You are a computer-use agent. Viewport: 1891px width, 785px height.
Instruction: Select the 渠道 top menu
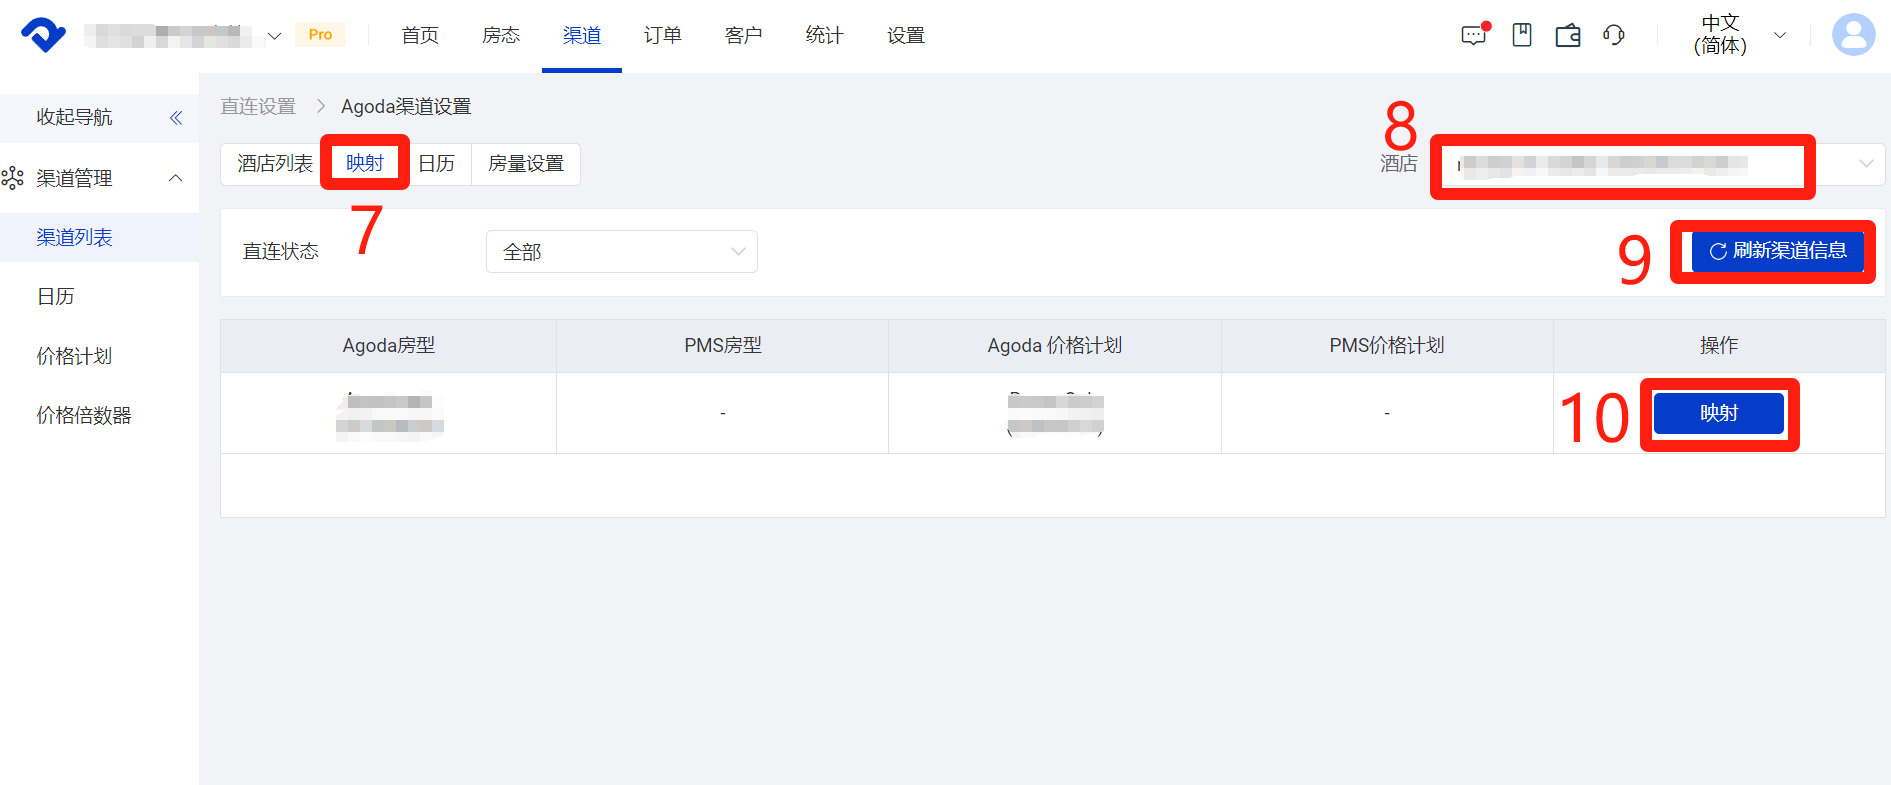tap(582, 36)
